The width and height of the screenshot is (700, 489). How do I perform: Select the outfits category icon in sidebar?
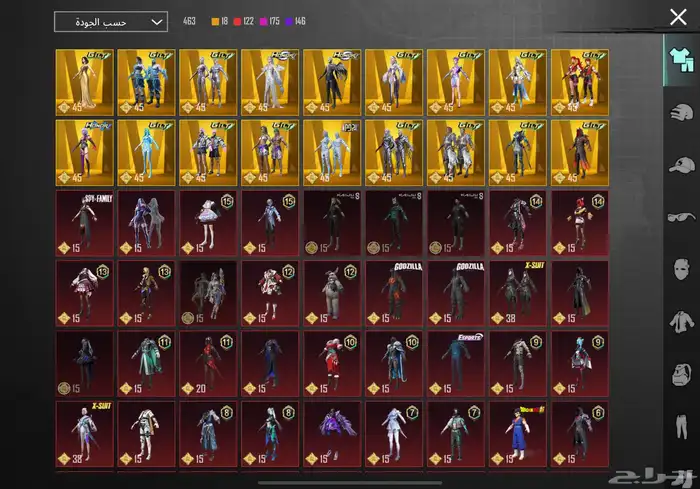tap(679, 59)
